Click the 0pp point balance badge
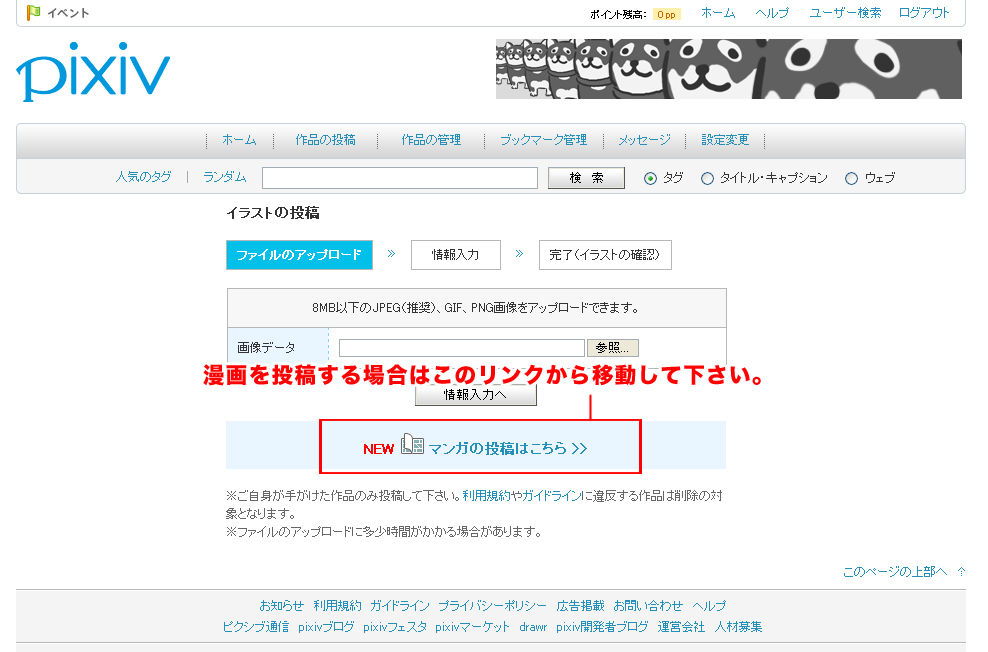The height and width of the screenshot is (652, 988). [666, 14]
